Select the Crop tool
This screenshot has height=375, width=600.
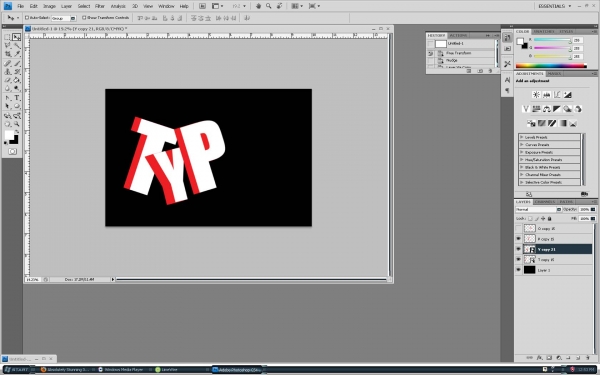7,54
